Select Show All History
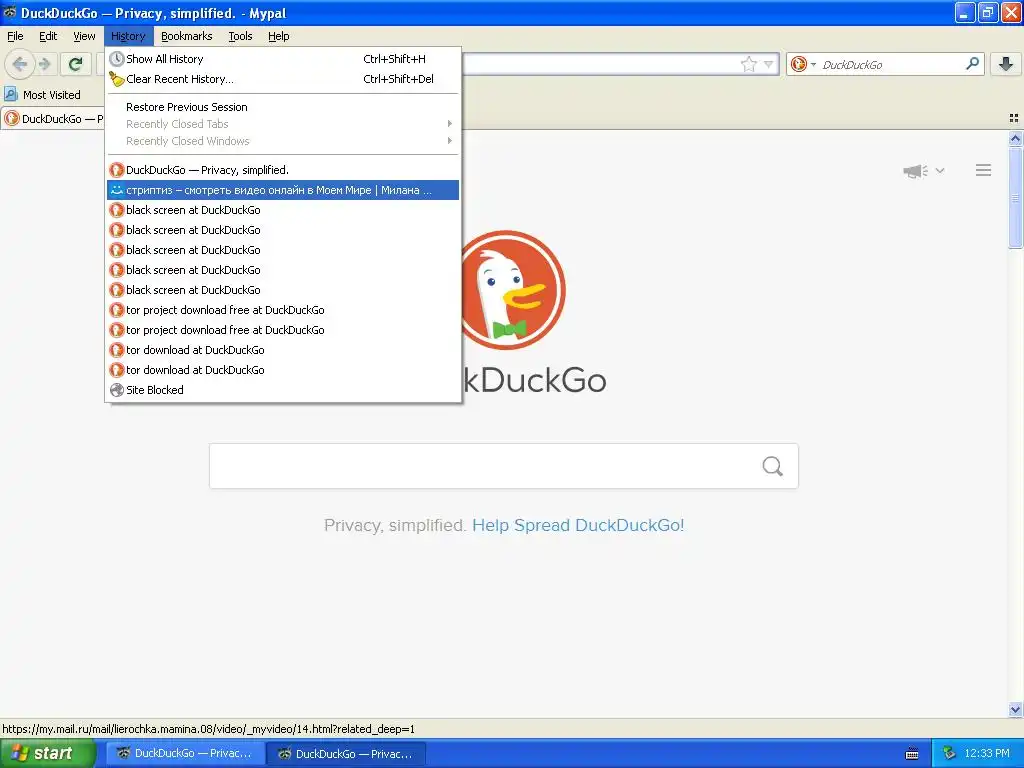 pyautogui.click(x=283, y=59)
